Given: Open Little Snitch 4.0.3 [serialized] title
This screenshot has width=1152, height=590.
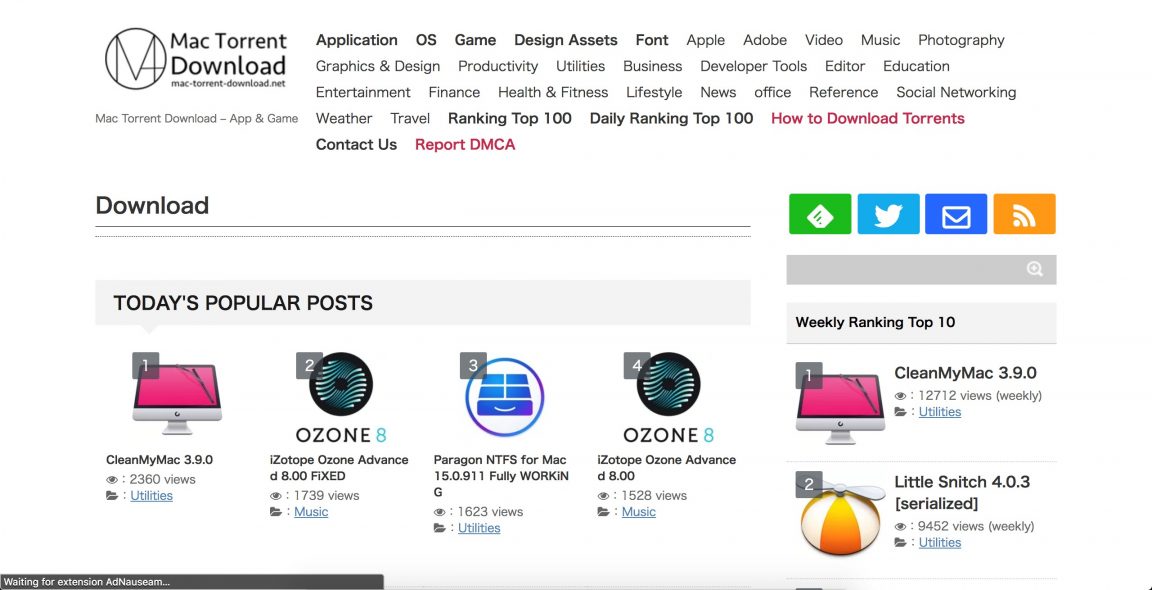Looking at the screenshot, I should click(x=962, y=492).
